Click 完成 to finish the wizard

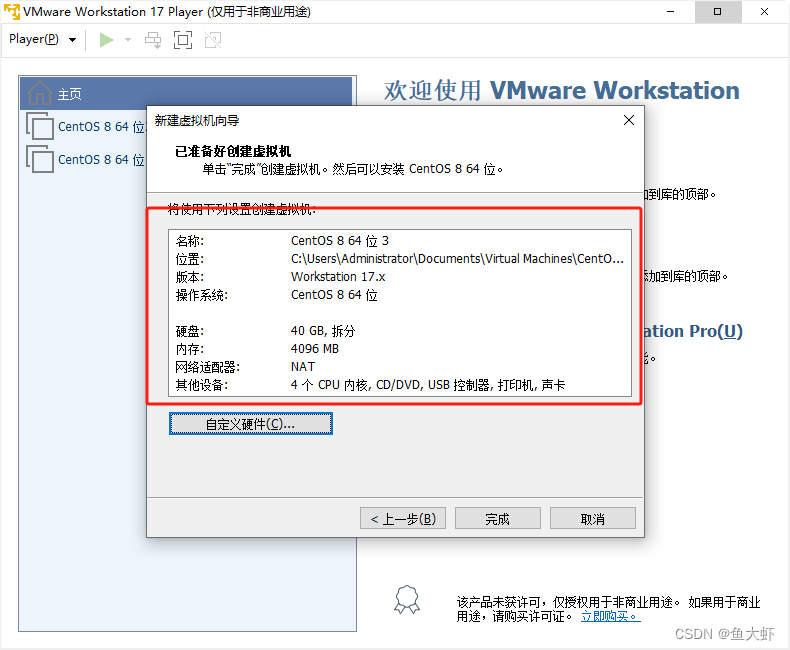(498, 518)
